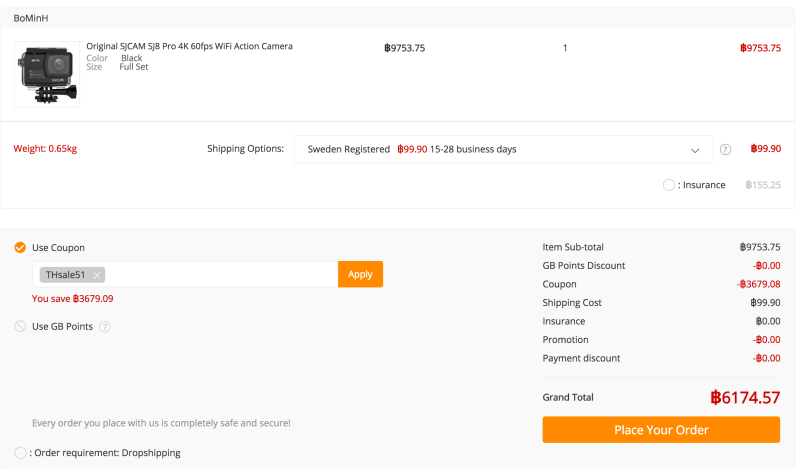Click the Promotion label in summary
Screen dimensions: 800x469
tap(565, 340)
